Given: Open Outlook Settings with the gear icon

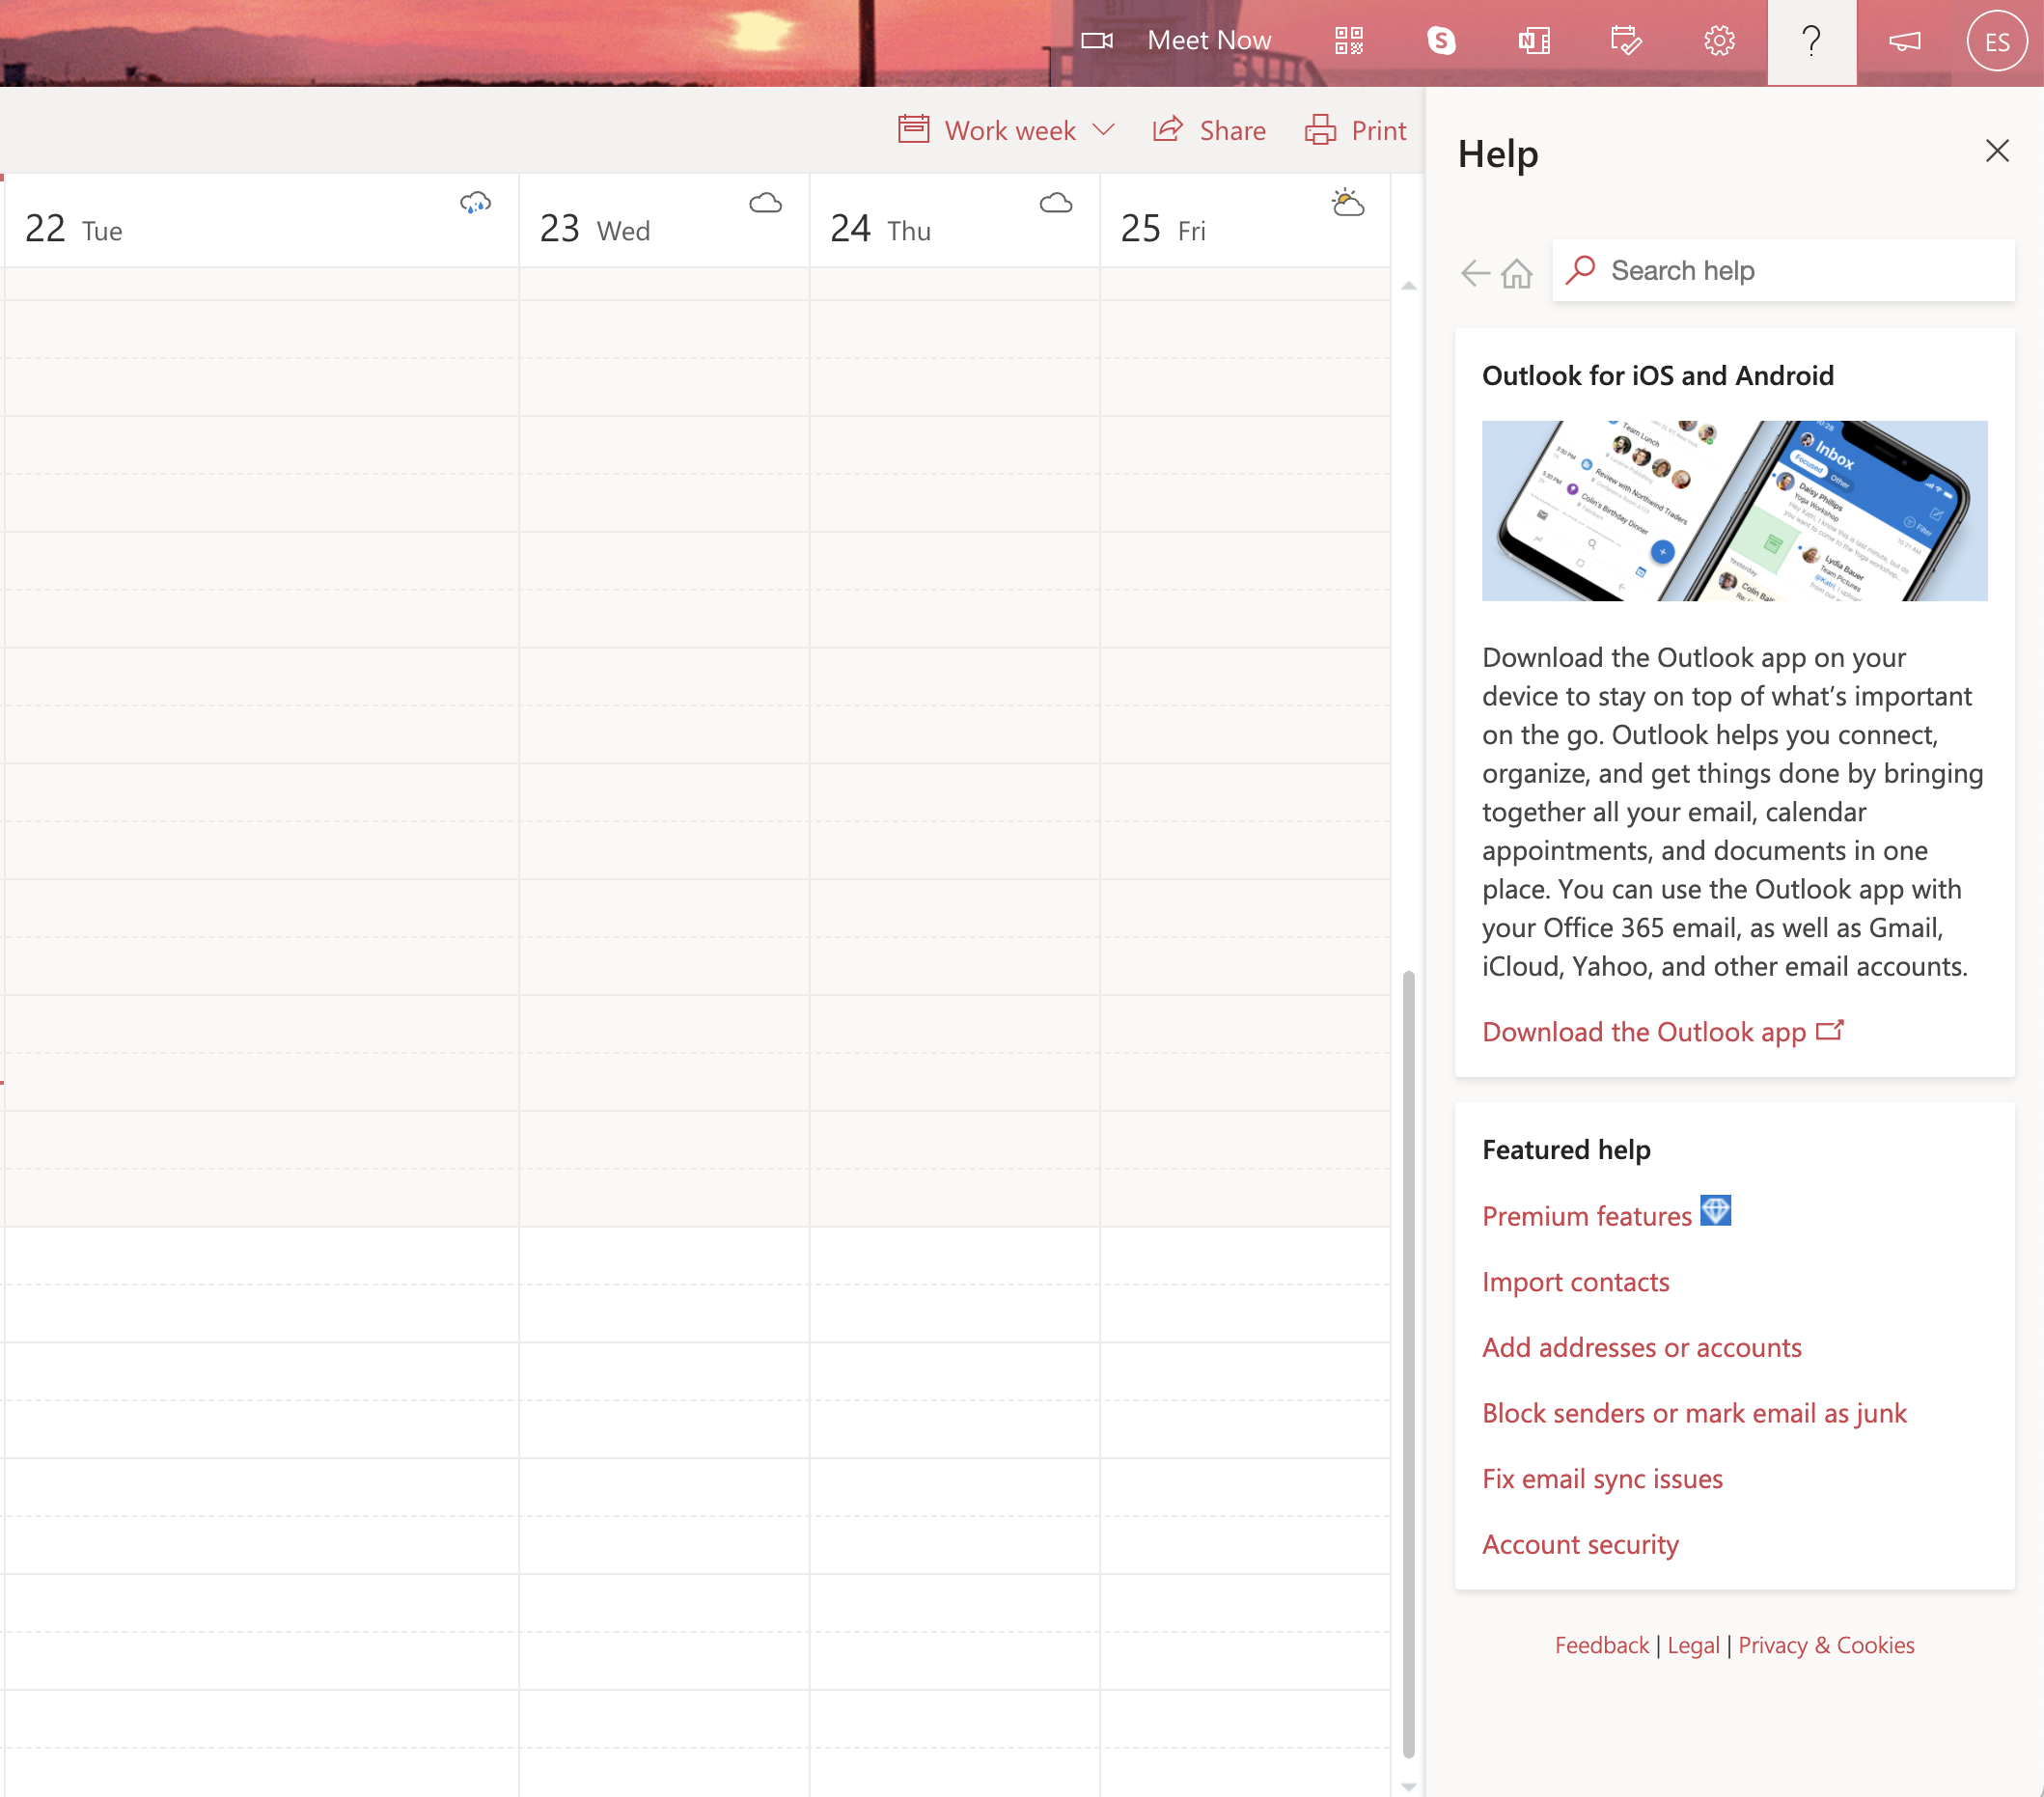Looking at the screenshot, I should 1719,41.
